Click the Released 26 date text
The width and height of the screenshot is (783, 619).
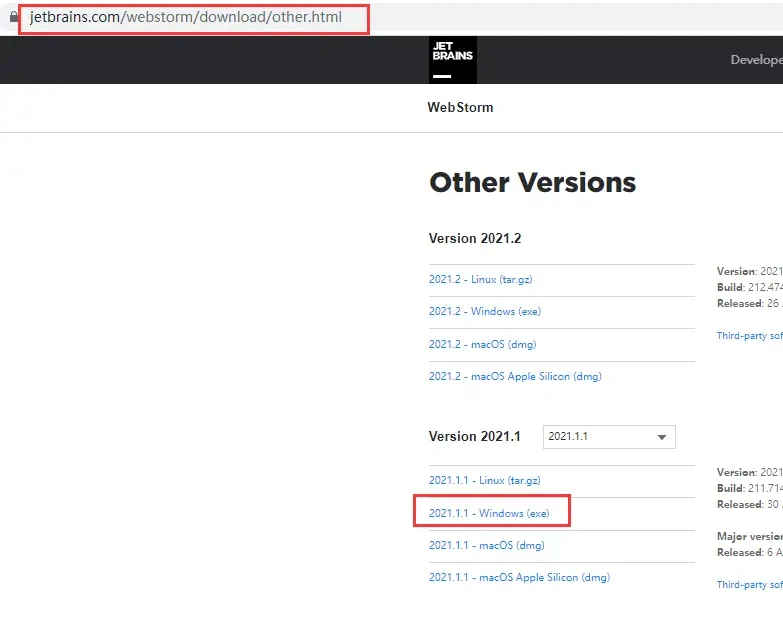(750, 303)
